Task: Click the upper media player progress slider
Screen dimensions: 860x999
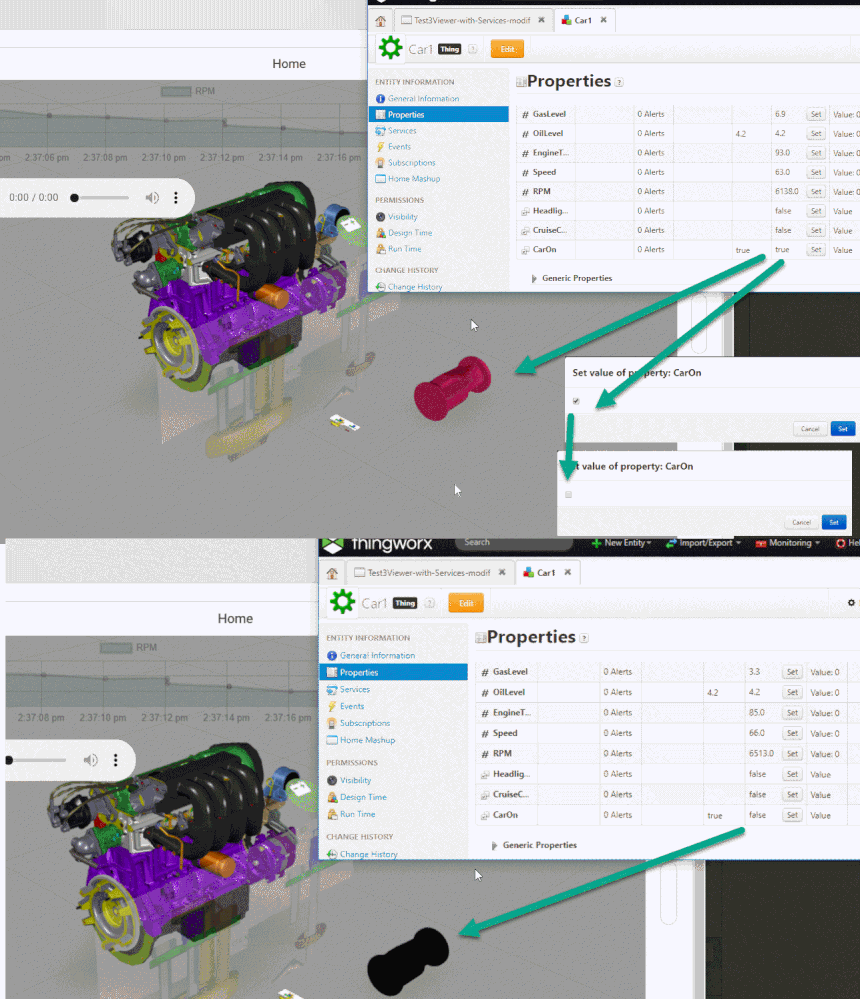Action: coord(100,198)
